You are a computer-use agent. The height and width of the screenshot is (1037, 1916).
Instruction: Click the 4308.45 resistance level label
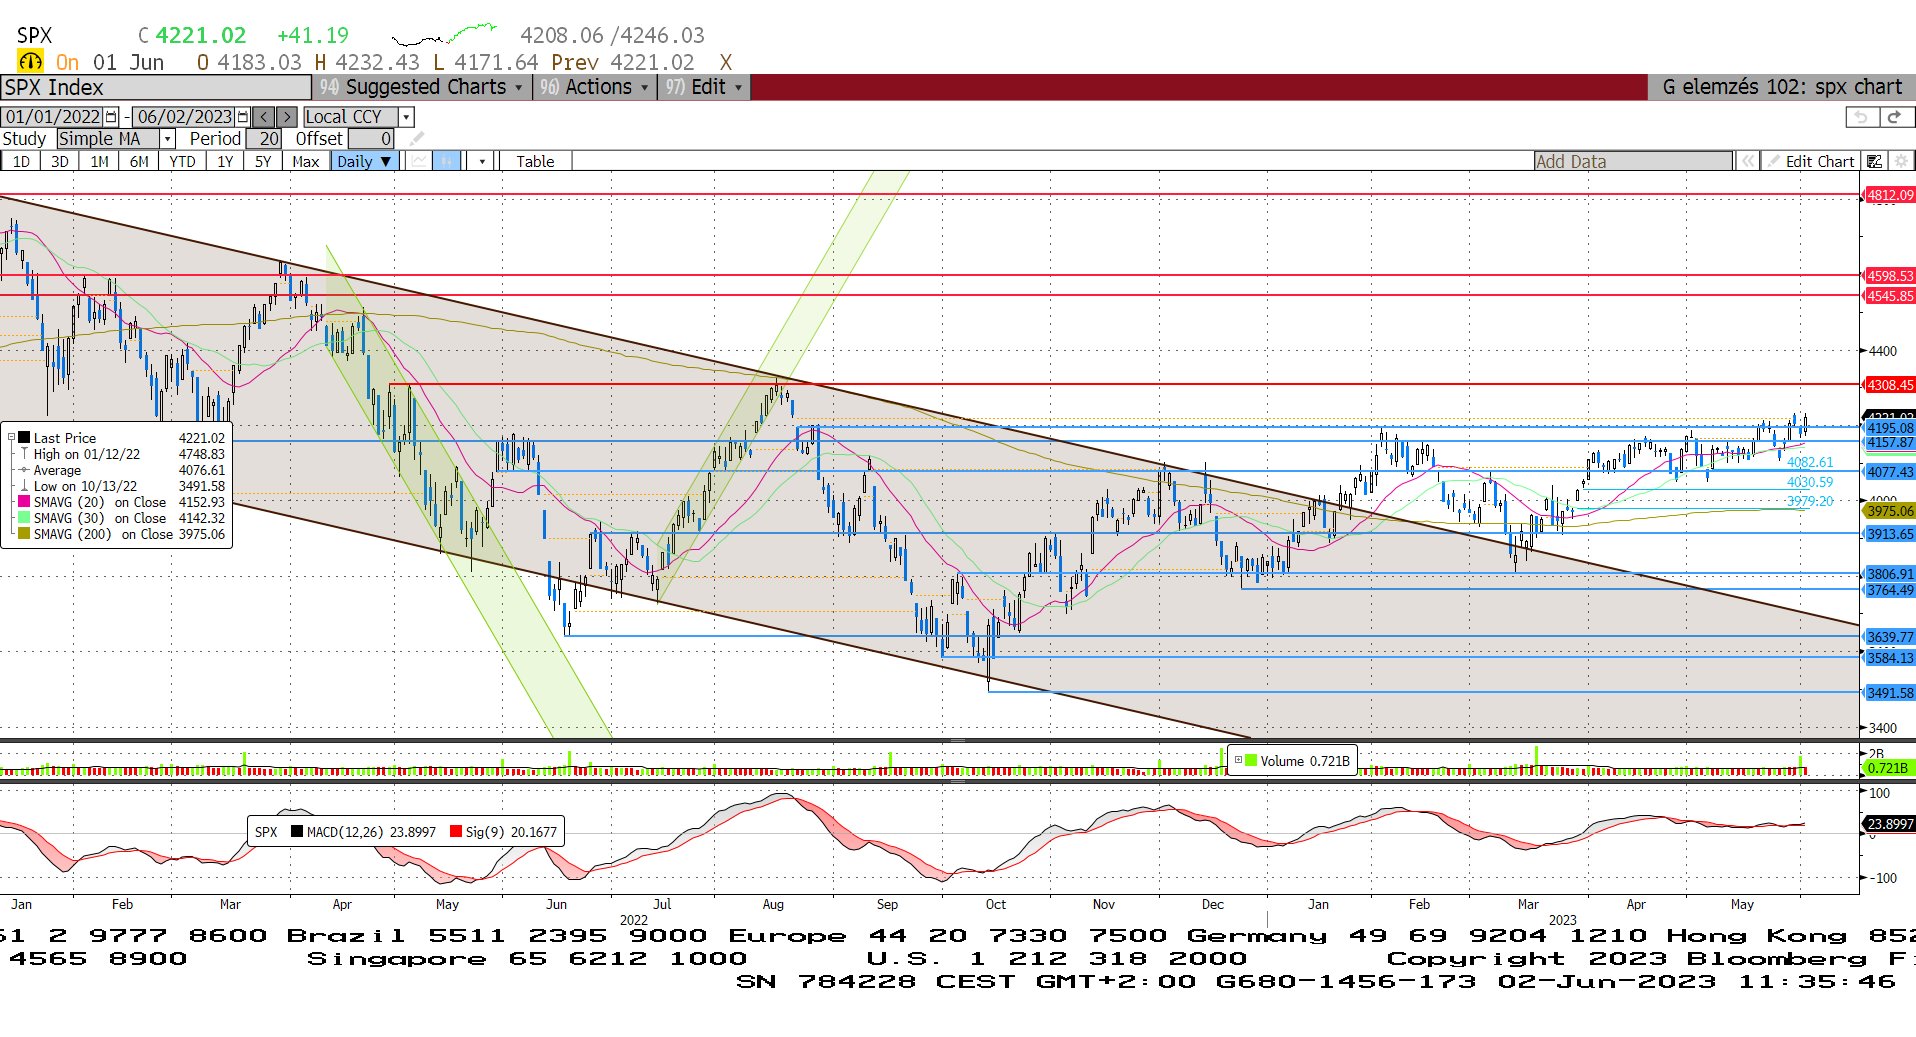[1889, 385]
